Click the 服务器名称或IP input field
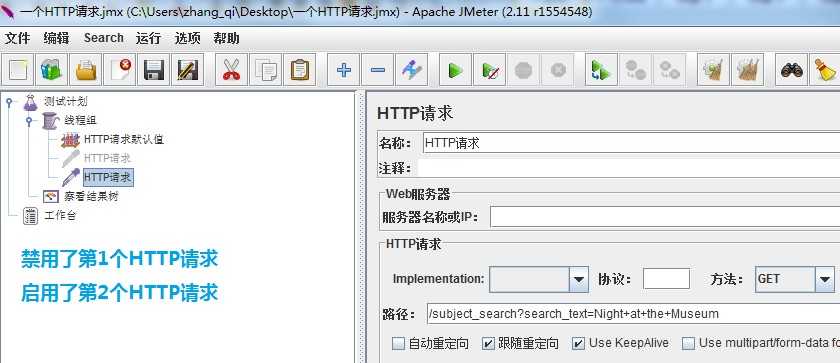 (665, 217)
